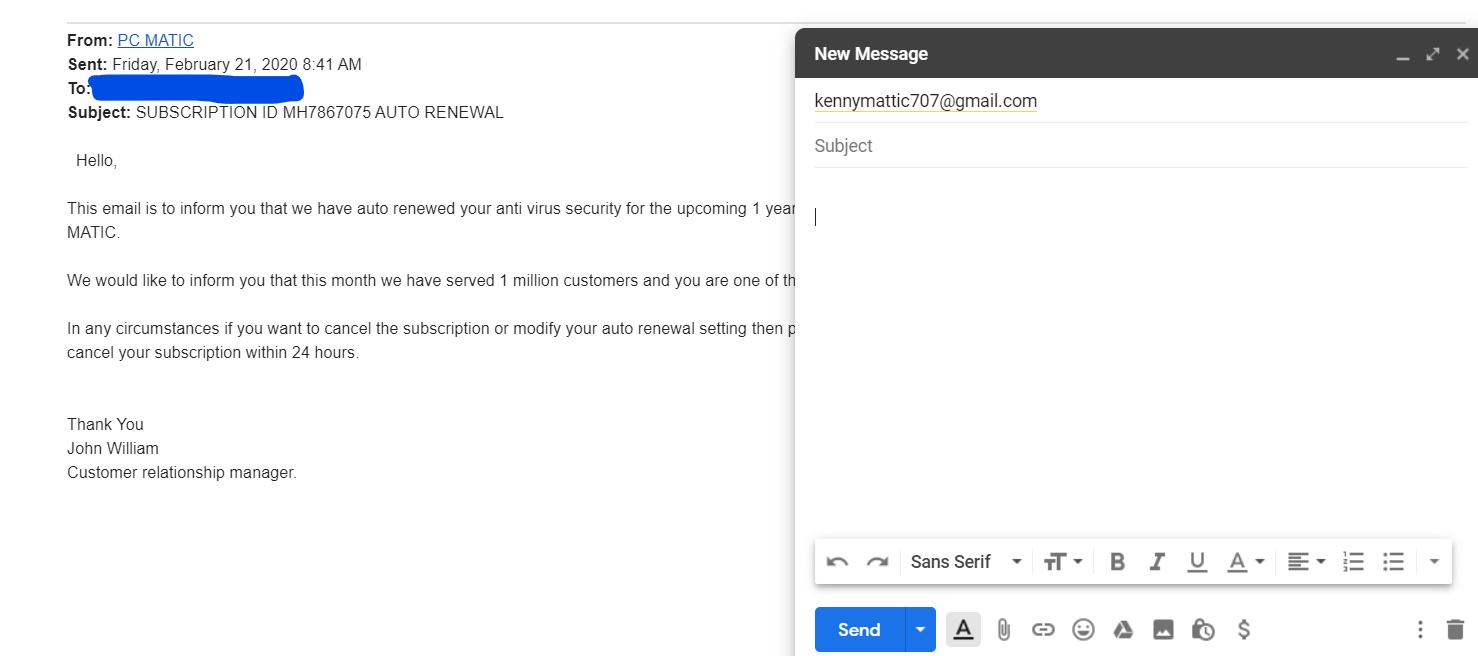Open the text color picker

(1246, 562)
